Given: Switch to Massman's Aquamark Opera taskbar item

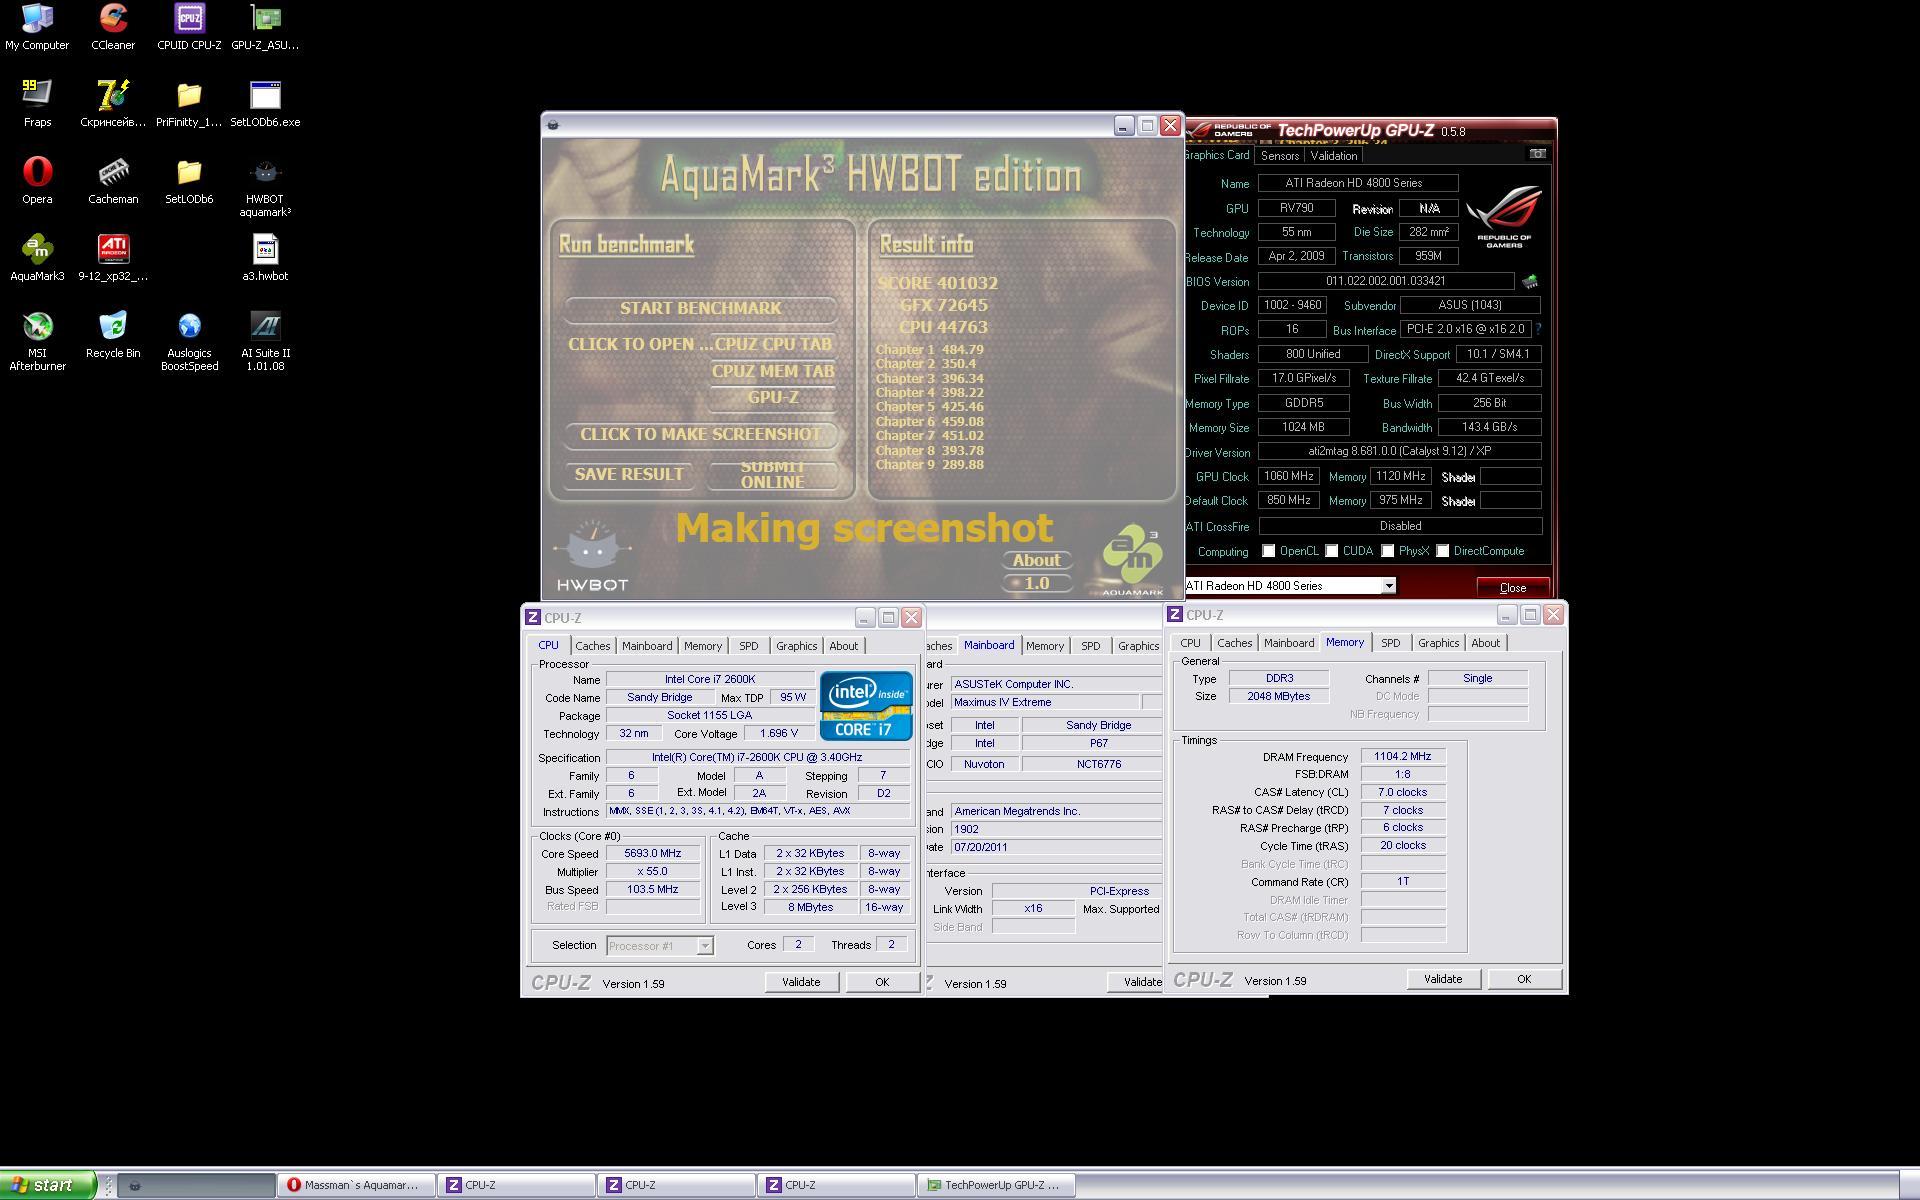Looking at the screenshot, I should pos(356,1185).
